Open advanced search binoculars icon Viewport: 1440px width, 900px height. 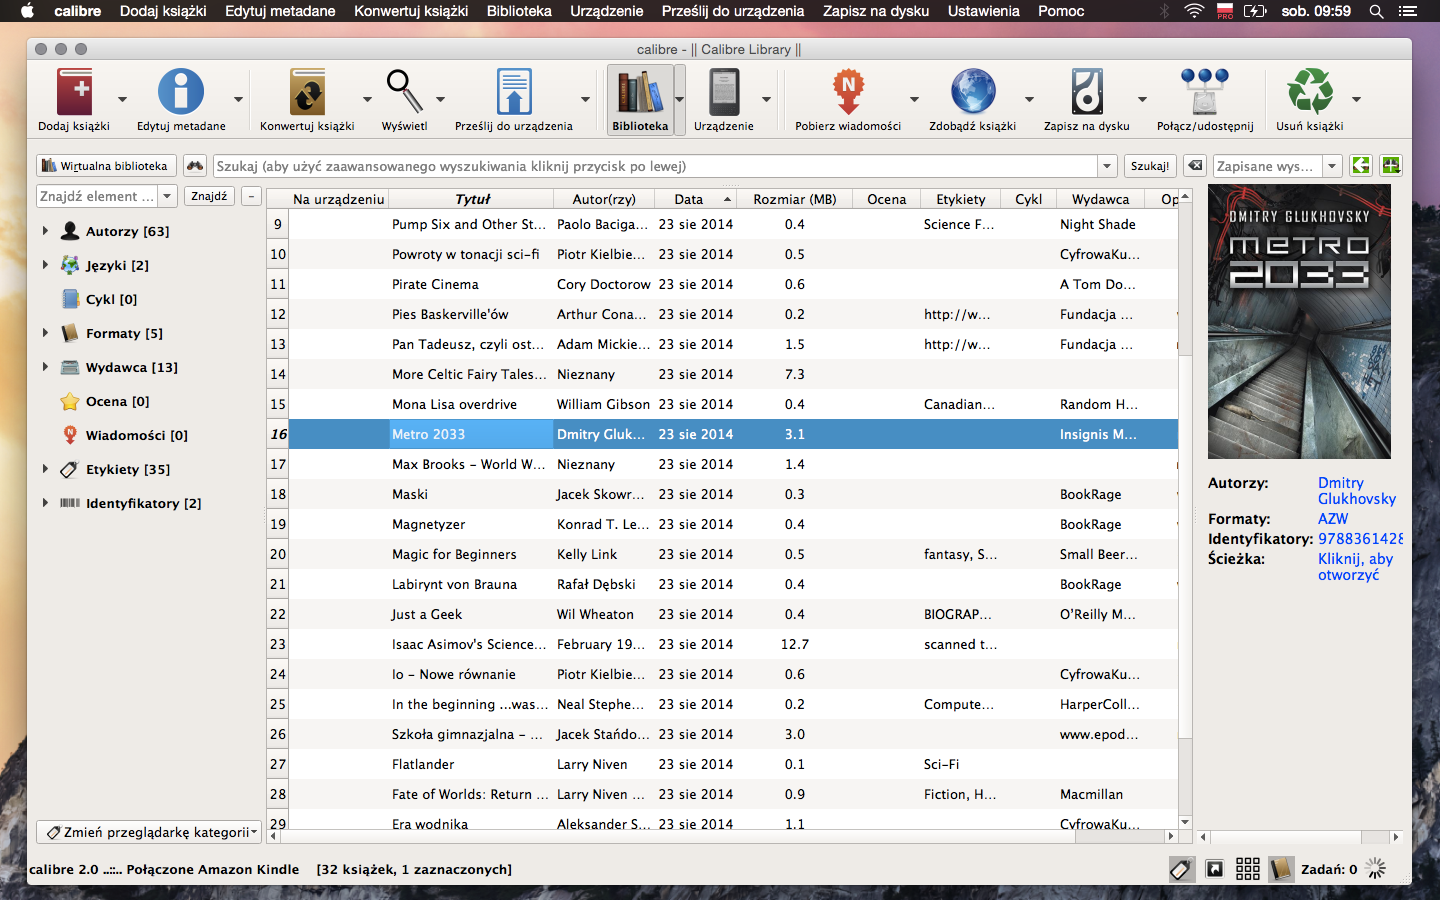point(195,166)
